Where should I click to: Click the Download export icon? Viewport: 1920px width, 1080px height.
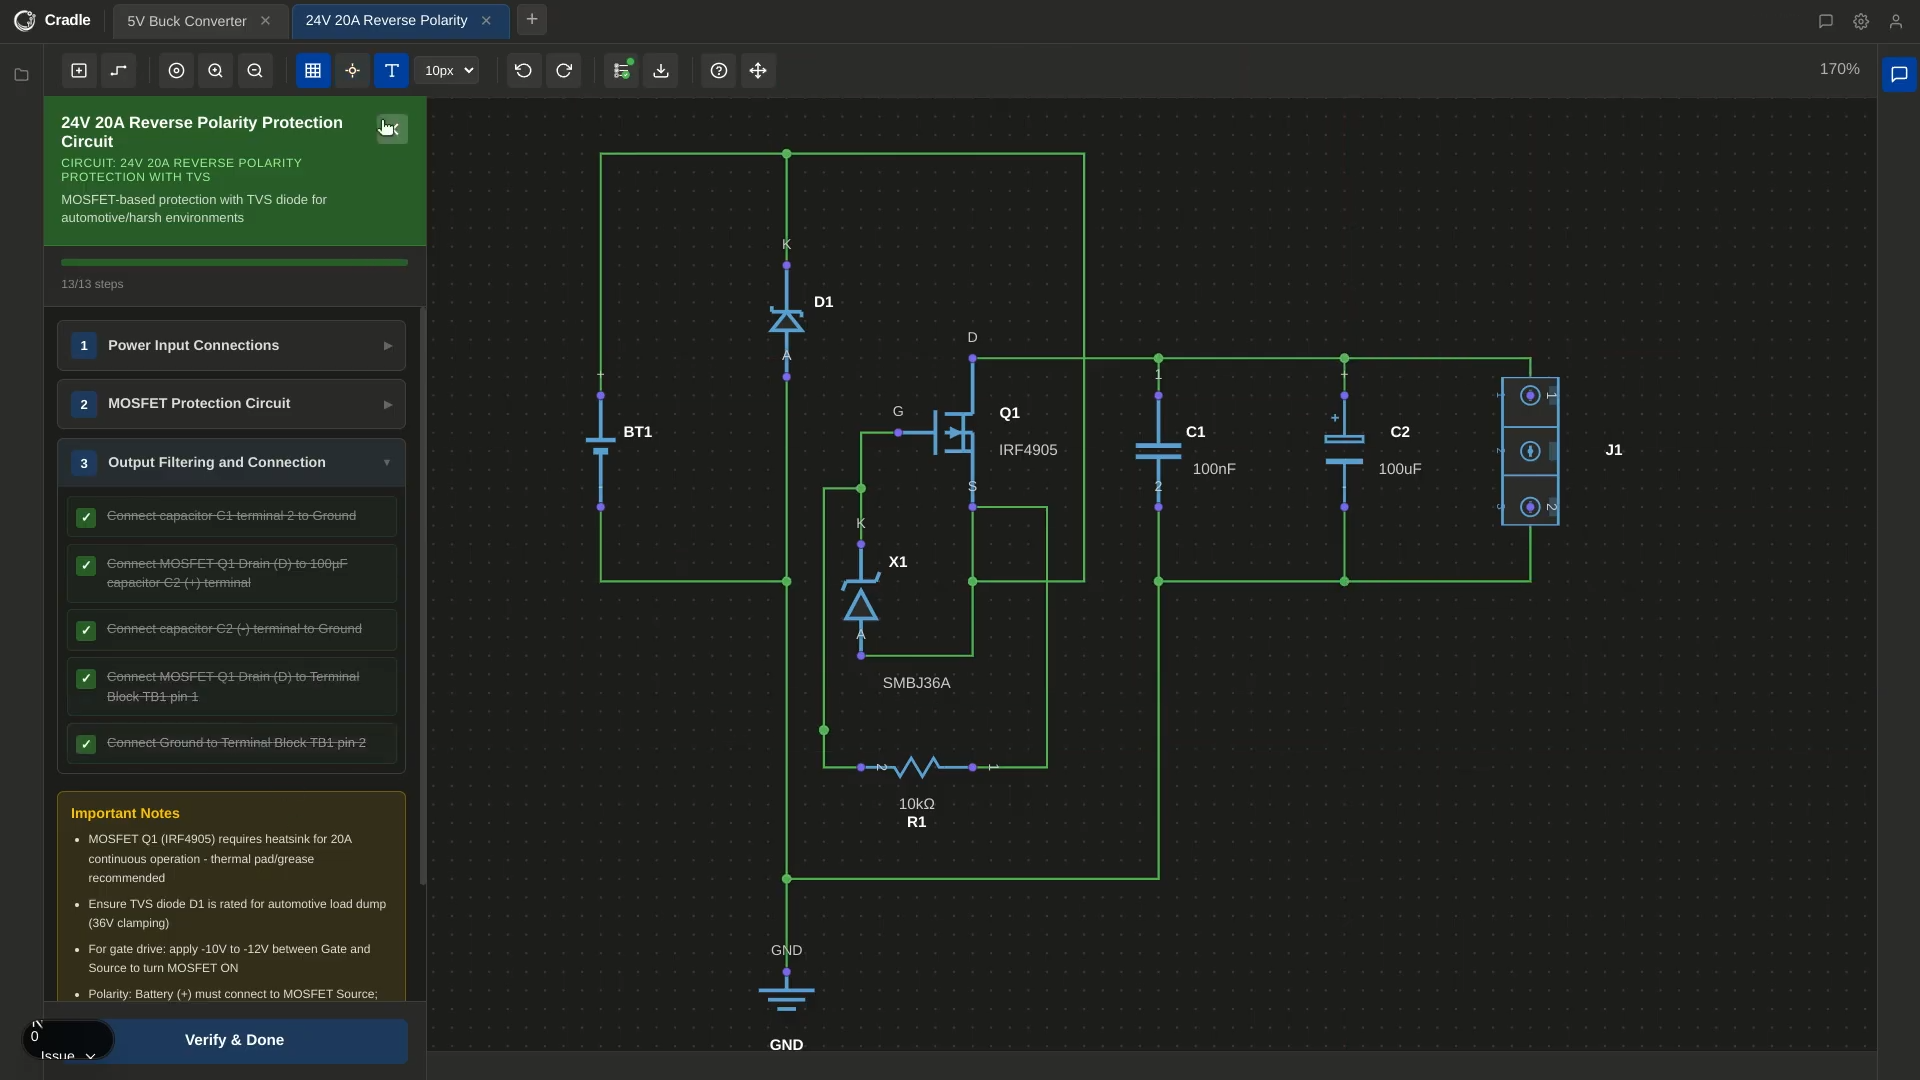pos(660,71)
